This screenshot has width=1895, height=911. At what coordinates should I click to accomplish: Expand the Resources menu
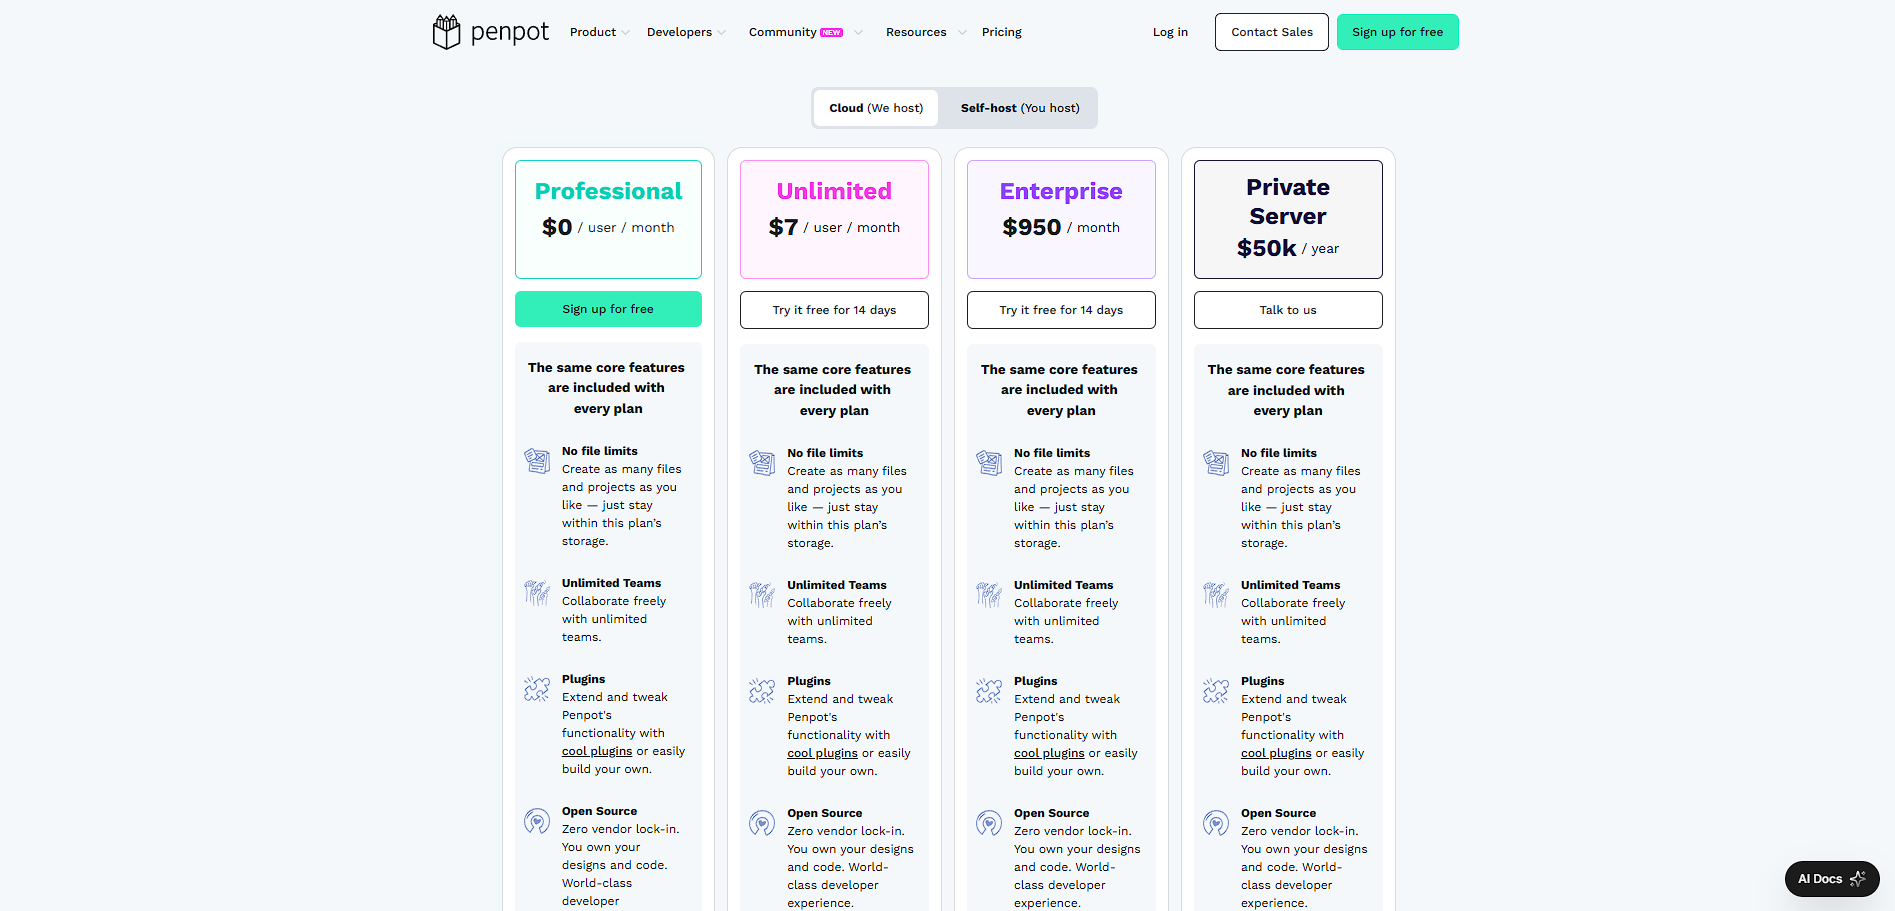pyautogui.click(x=926, y=32)
